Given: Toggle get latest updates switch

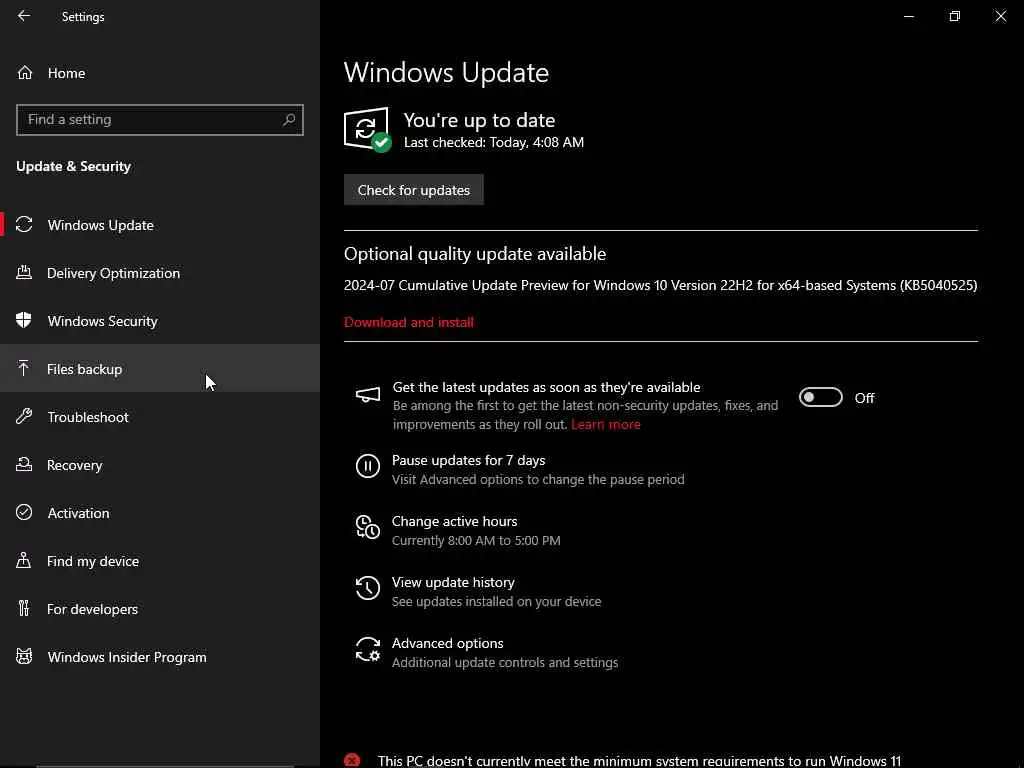Looking at the screenshot, I should (x=821, y=397).
